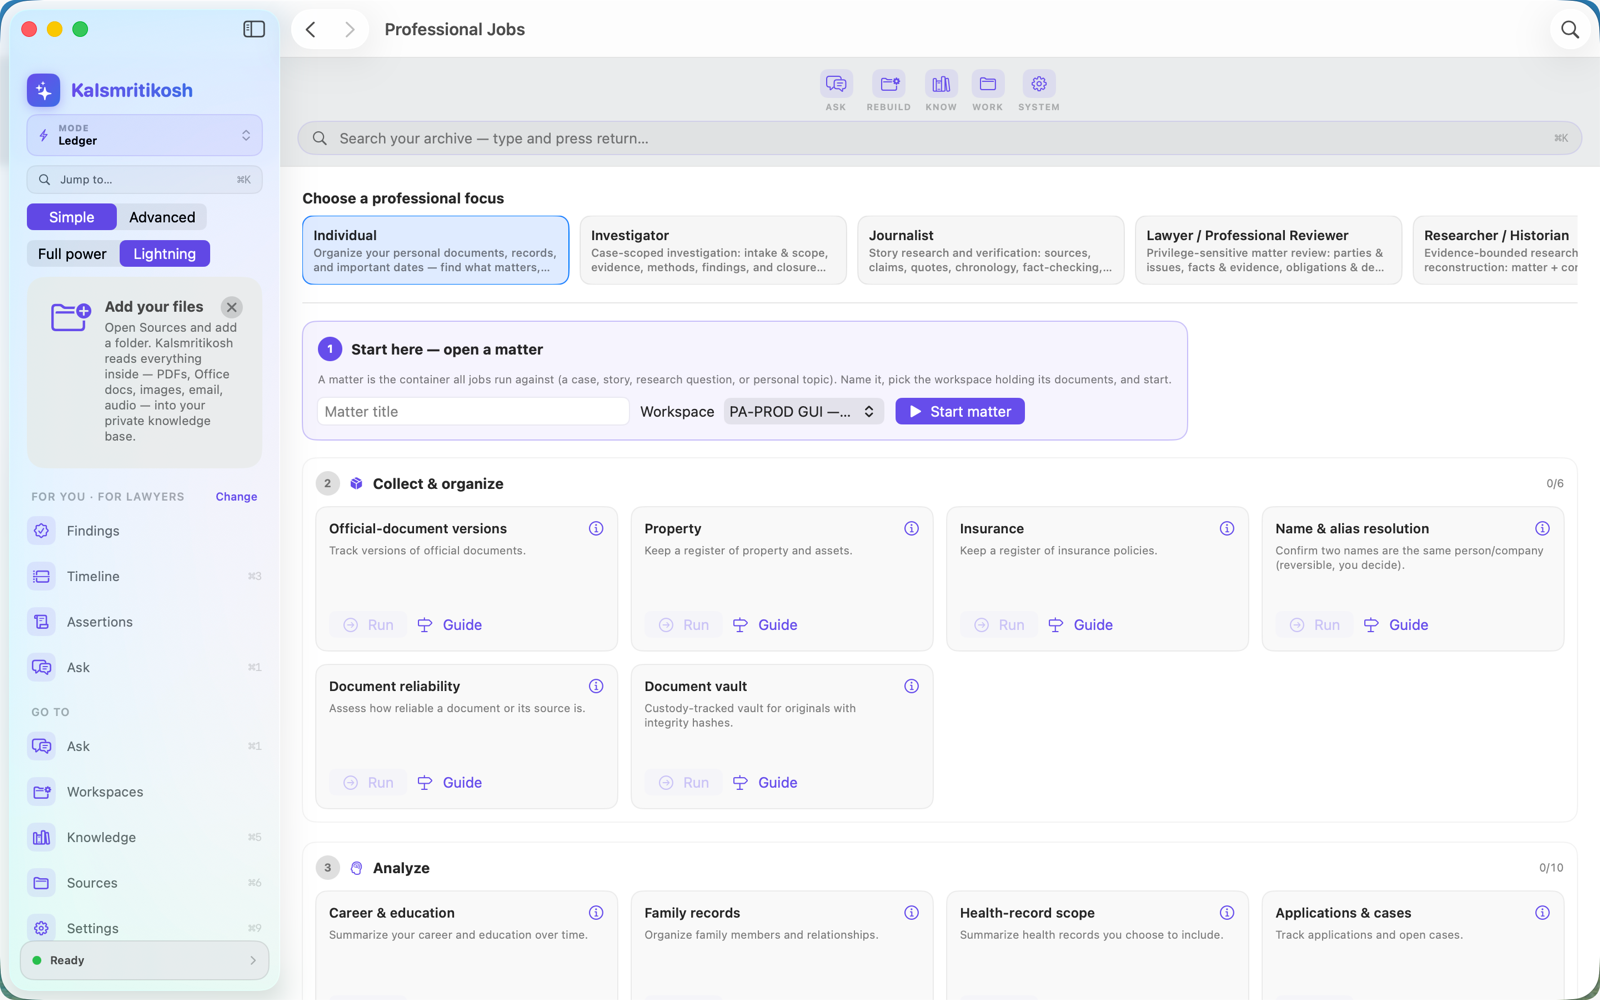Screen dimensions: 1600x1000
Task: Open Ask under Go To
Action: [145, 746]
